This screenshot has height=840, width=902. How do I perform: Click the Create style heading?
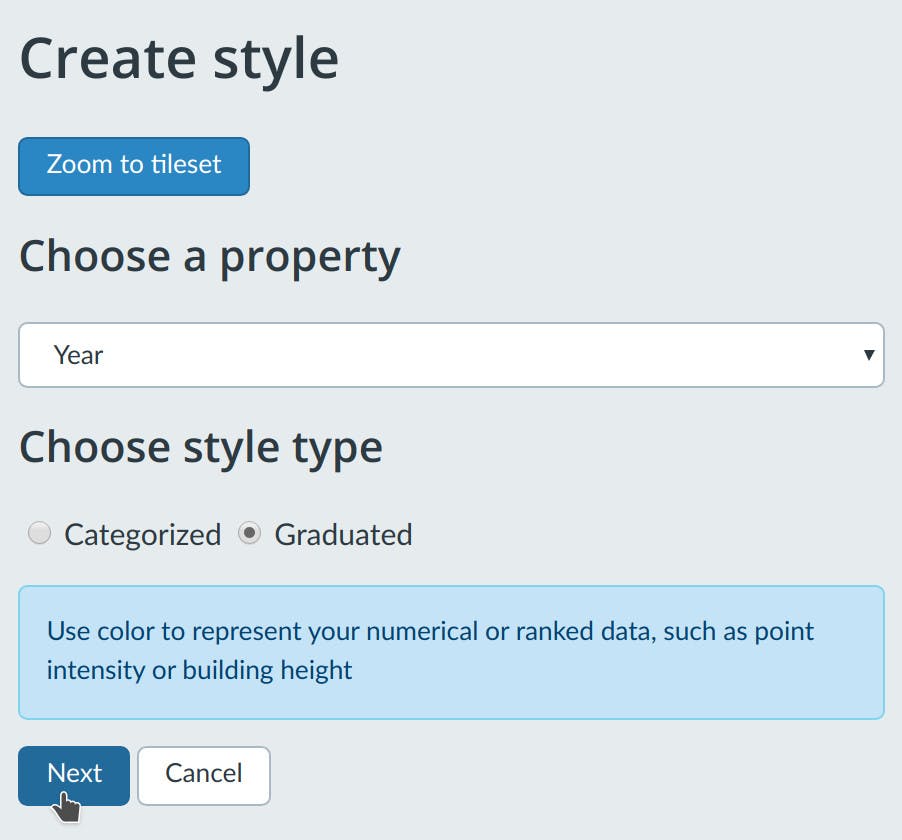179,59
